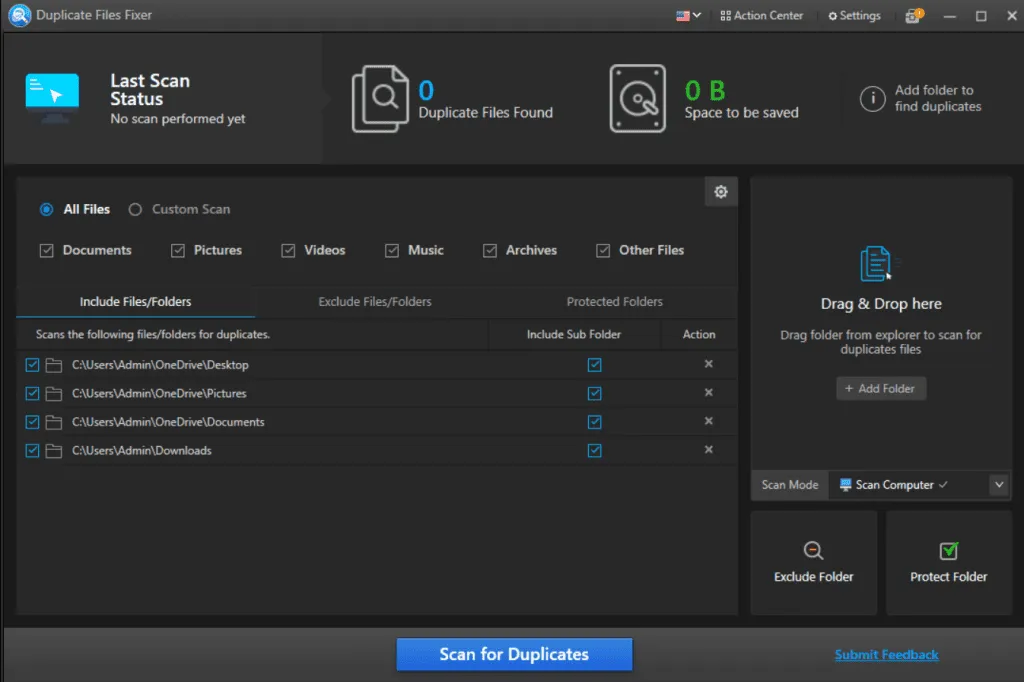The height and width of the screenshot is (682, 1024).
Task: Switch to the Exclude Files/Folders tab
Action: (x=375, y=301)
